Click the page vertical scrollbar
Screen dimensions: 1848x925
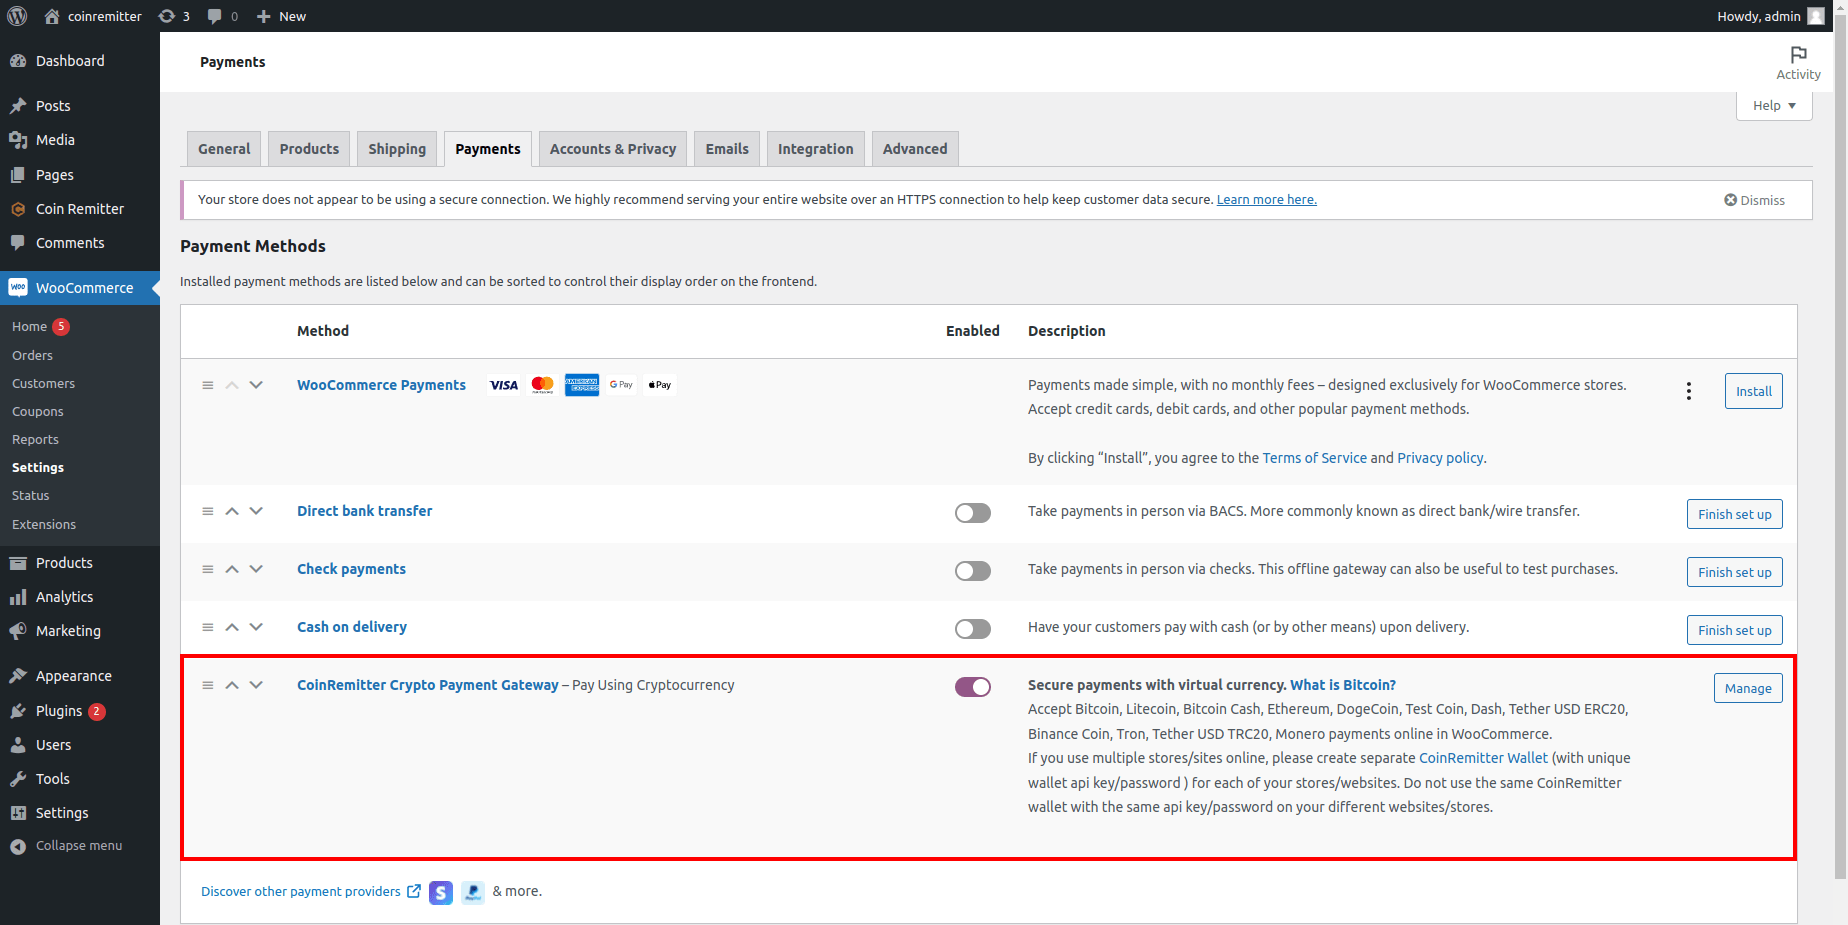[1840, 450]
